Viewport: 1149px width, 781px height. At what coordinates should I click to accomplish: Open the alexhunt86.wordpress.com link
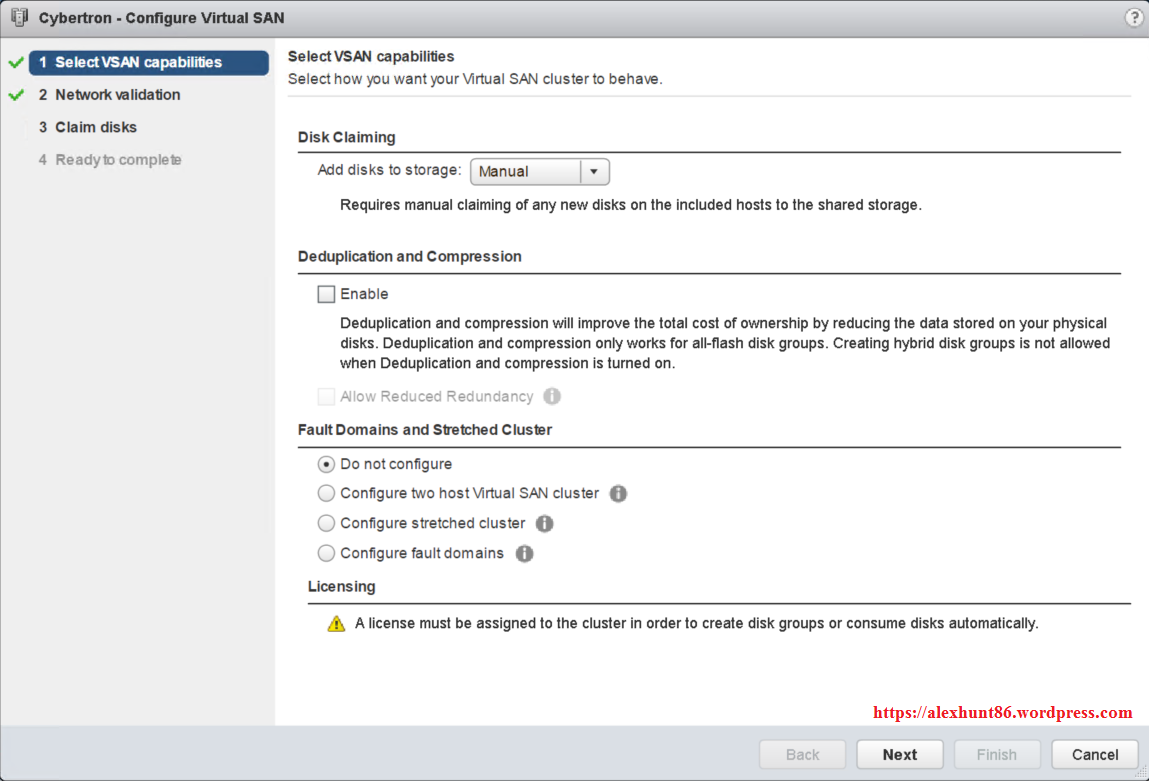click(x=1001, y=712)
